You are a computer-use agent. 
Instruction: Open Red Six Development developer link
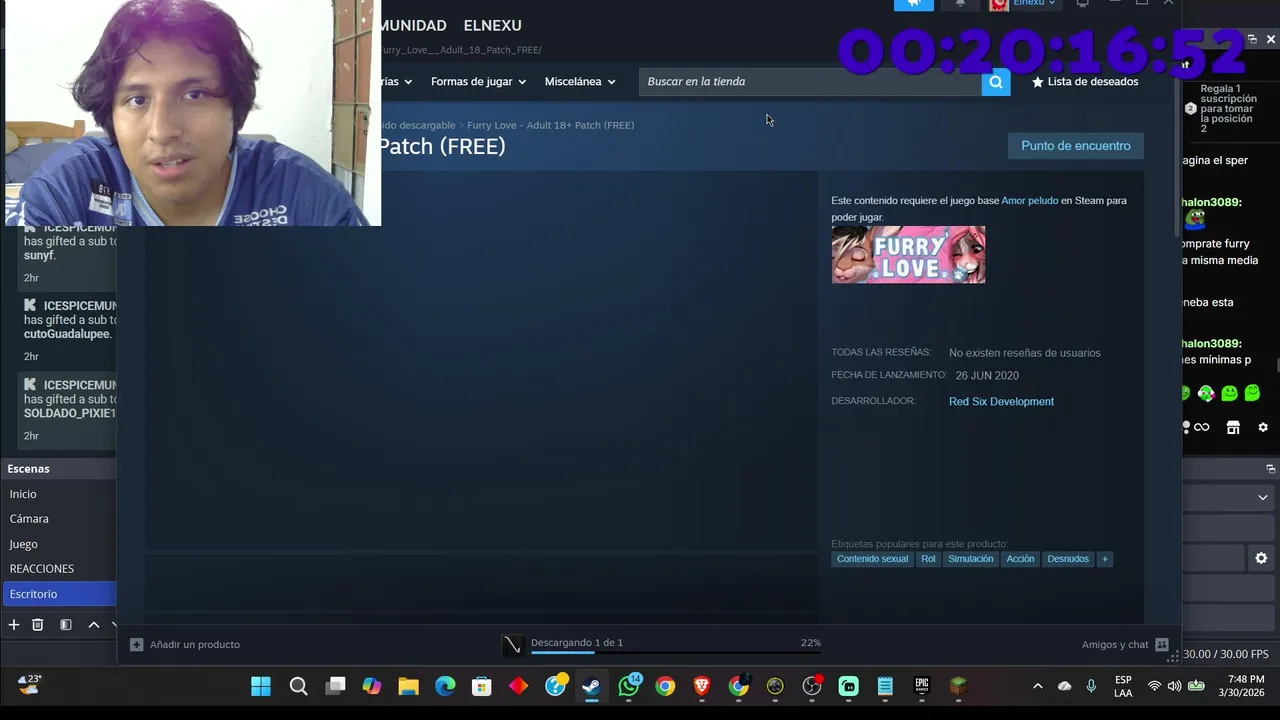(x=1001, y=402)
